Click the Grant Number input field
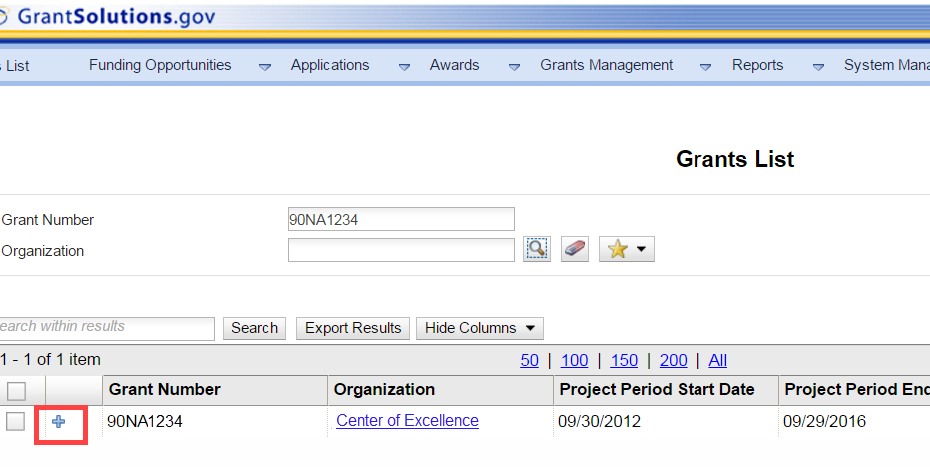Viewport: 930px width, 468px height. pyautogui.click(x=401, y=219)
